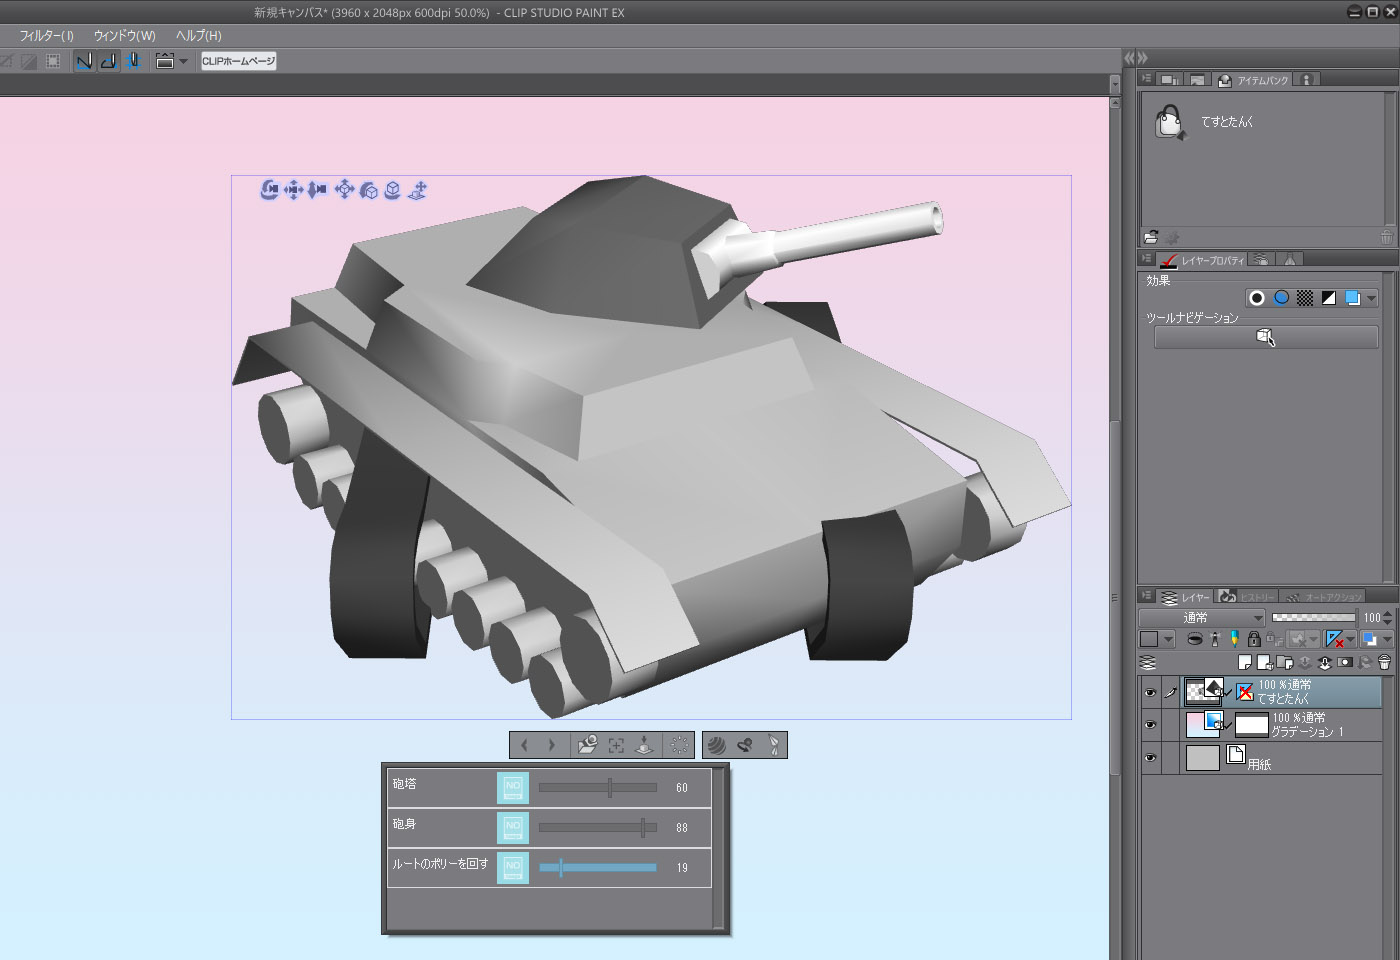Open the ruler visibility dropdown arrow
Screen dimensions: 1400x960
click(x=1350, y=639)
